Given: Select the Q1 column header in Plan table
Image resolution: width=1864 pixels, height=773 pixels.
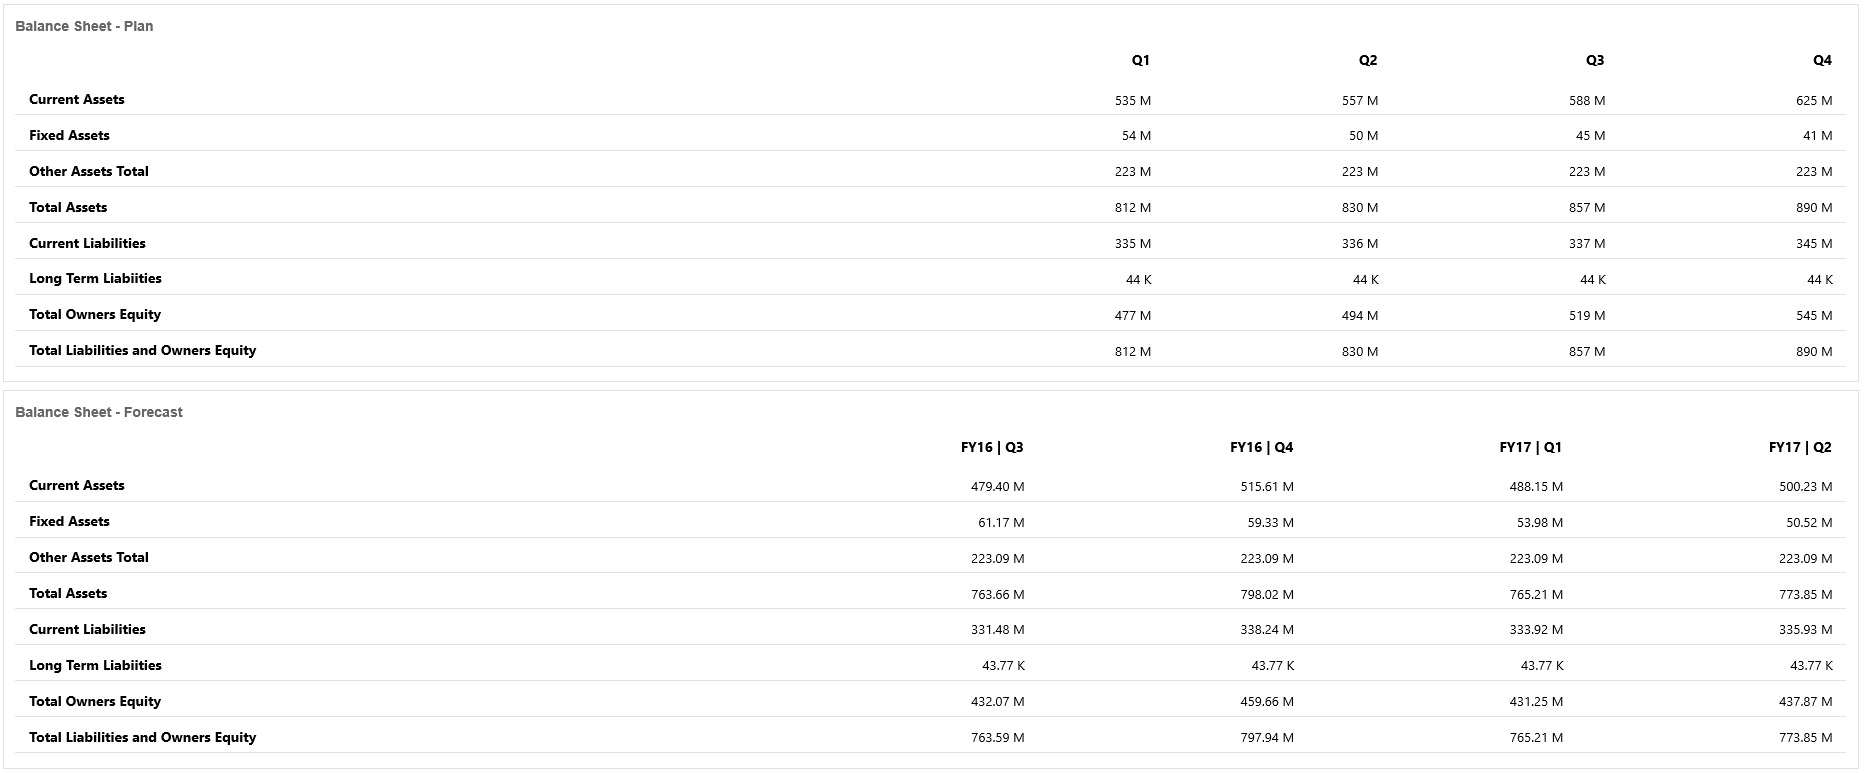Looking at the screenshot, I should [1140, 60].
